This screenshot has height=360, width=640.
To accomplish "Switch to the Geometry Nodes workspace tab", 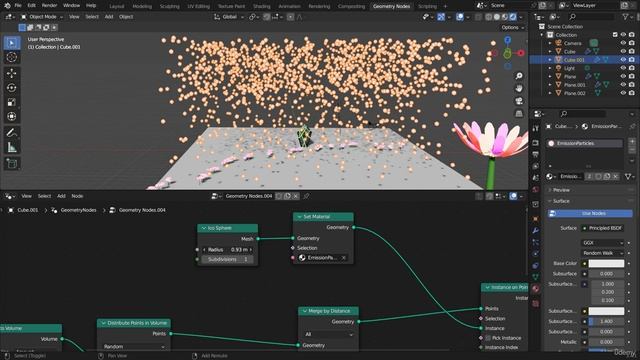I will [391, 6].
